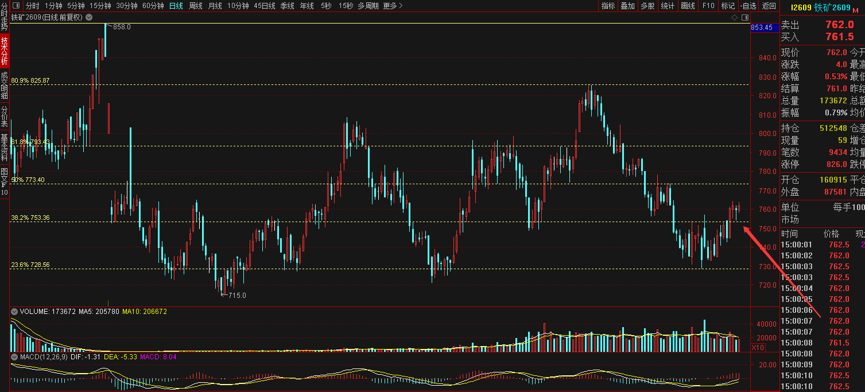Click the 15:00:01 tick row

(822, 245)
